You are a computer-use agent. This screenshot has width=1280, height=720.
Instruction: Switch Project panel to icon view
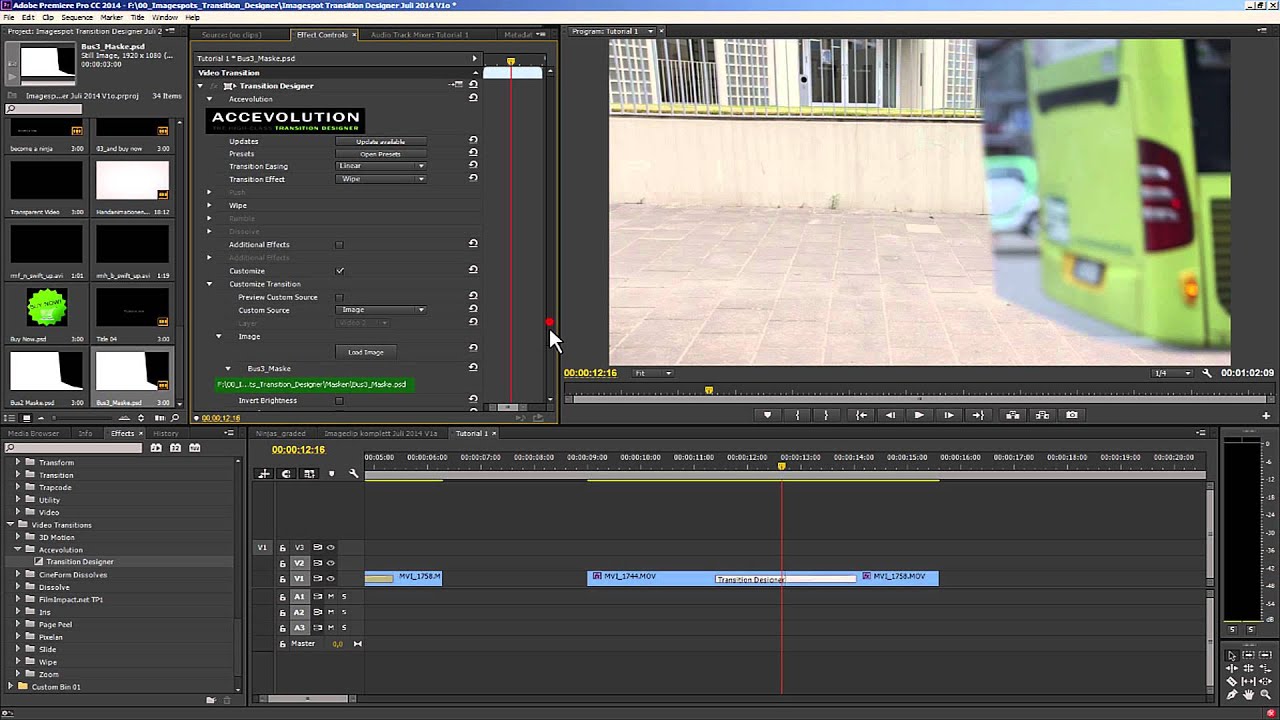coord(27,418)
